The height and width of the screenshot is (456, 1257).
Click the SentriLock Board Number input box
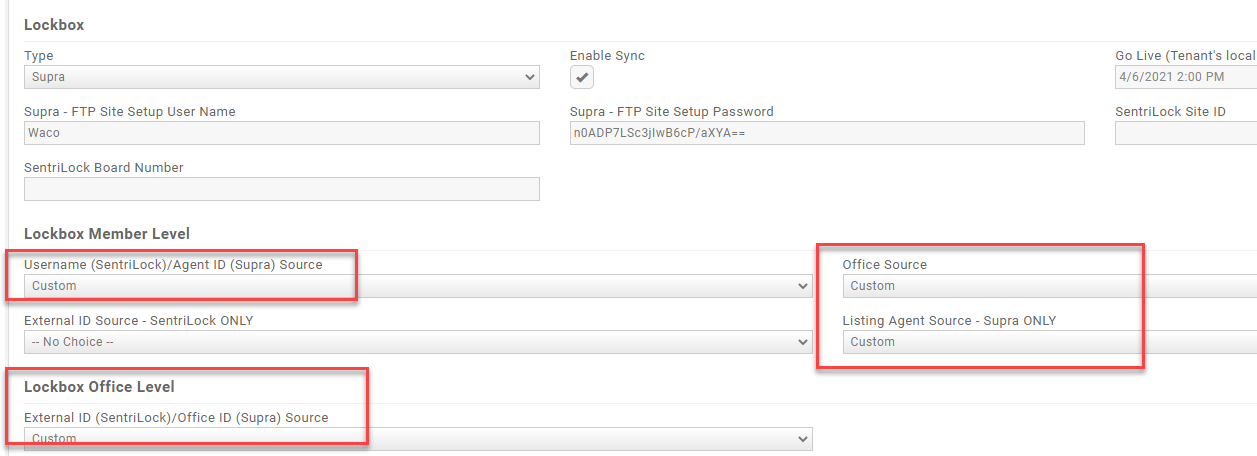click(281, 189)
